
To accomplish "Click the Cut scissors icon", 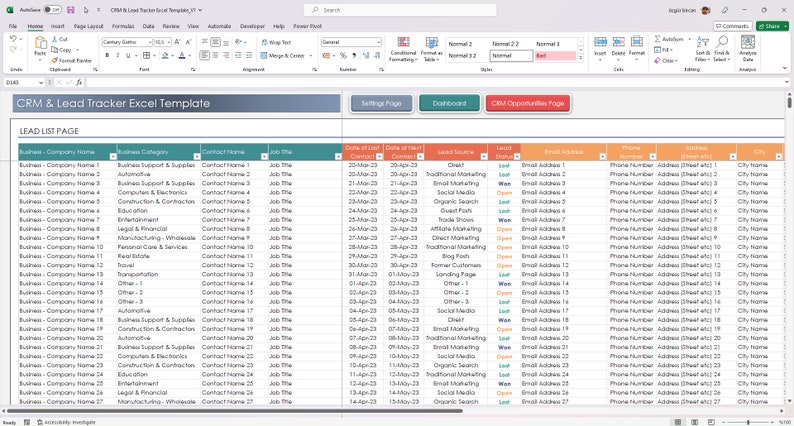I will point(55,39).
